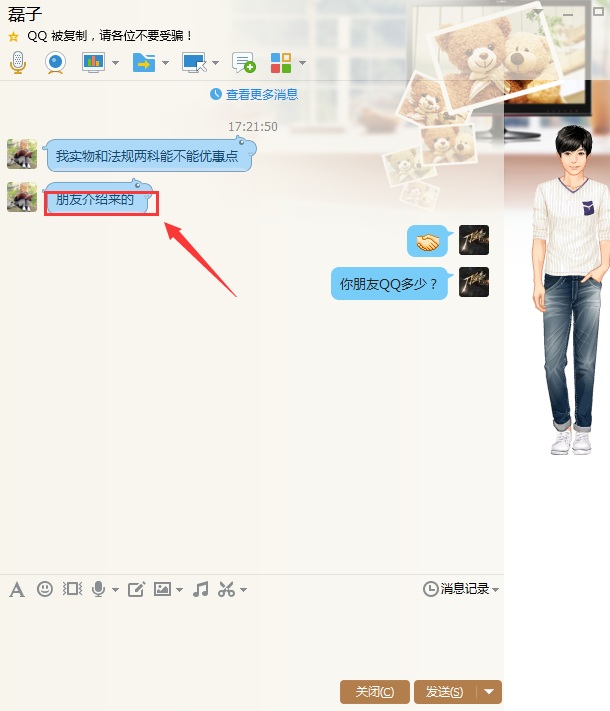The width and height of the screenshot is (610, 711).
Task: Click the remote desktop screen icon
Action: pos(194,63)
